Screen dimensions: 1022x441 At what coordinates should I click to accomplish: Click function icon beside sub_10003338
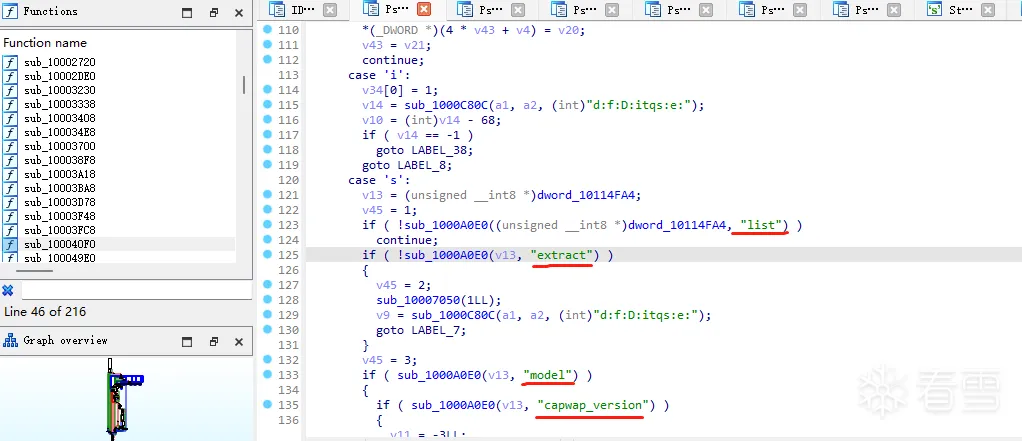(10, 104)
